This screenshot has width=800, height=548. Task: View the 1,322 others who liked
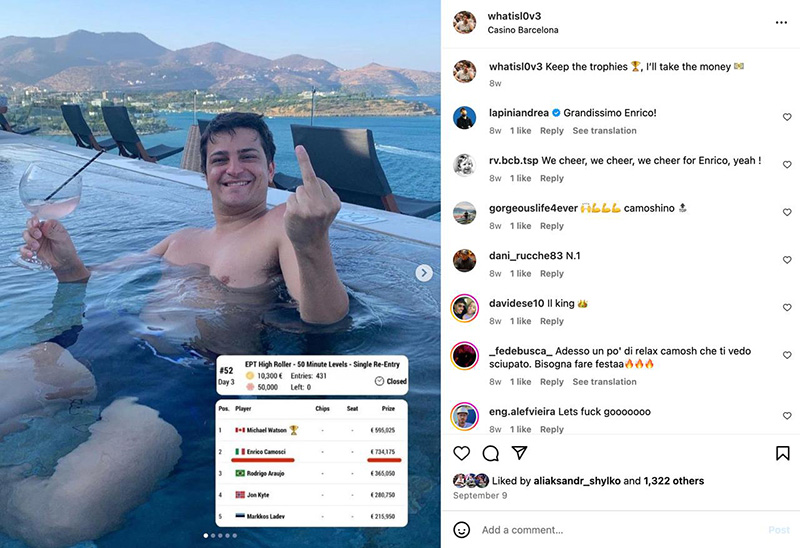pyautogui.click(x=674, y=481)
